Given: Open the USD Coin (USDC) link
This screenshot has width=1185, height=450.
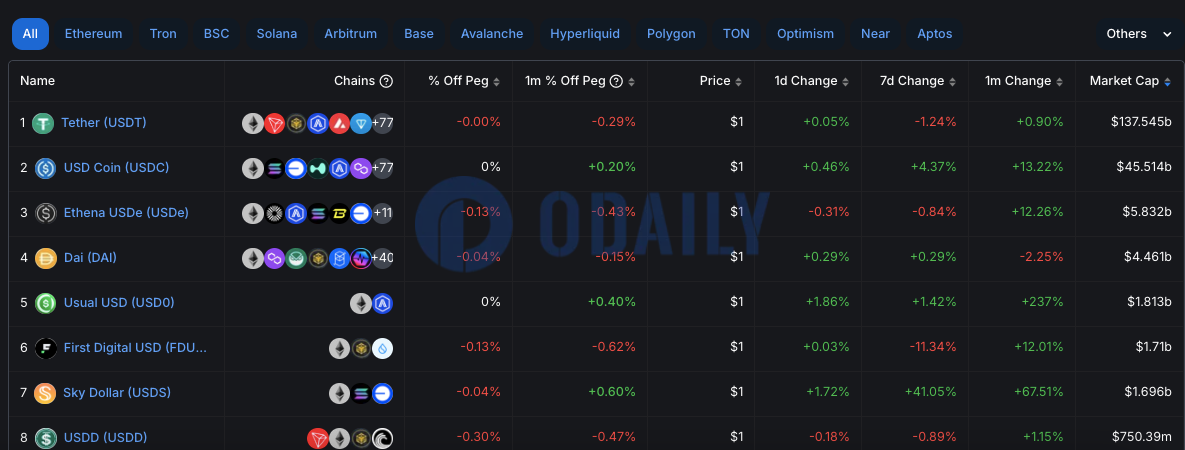Looking at the screenshot, I should pos(116,167).
